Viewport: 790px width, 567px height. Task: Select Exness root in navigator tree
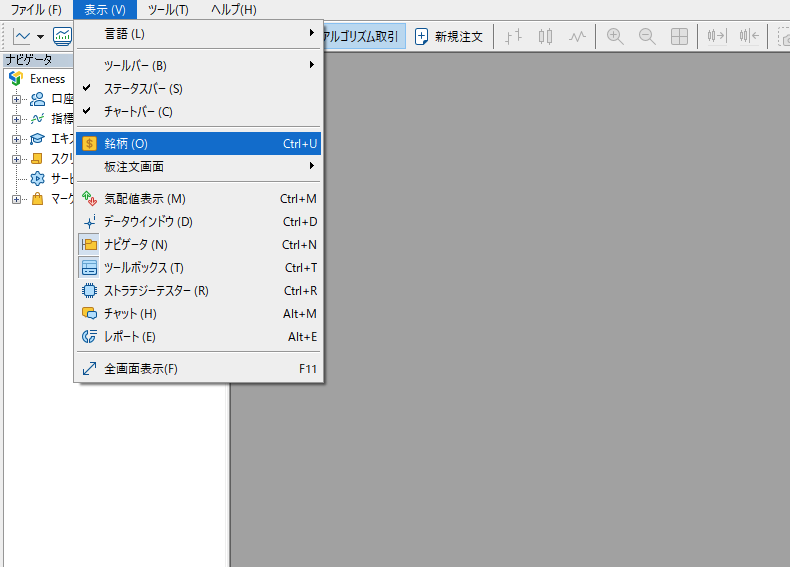point(47,78)
